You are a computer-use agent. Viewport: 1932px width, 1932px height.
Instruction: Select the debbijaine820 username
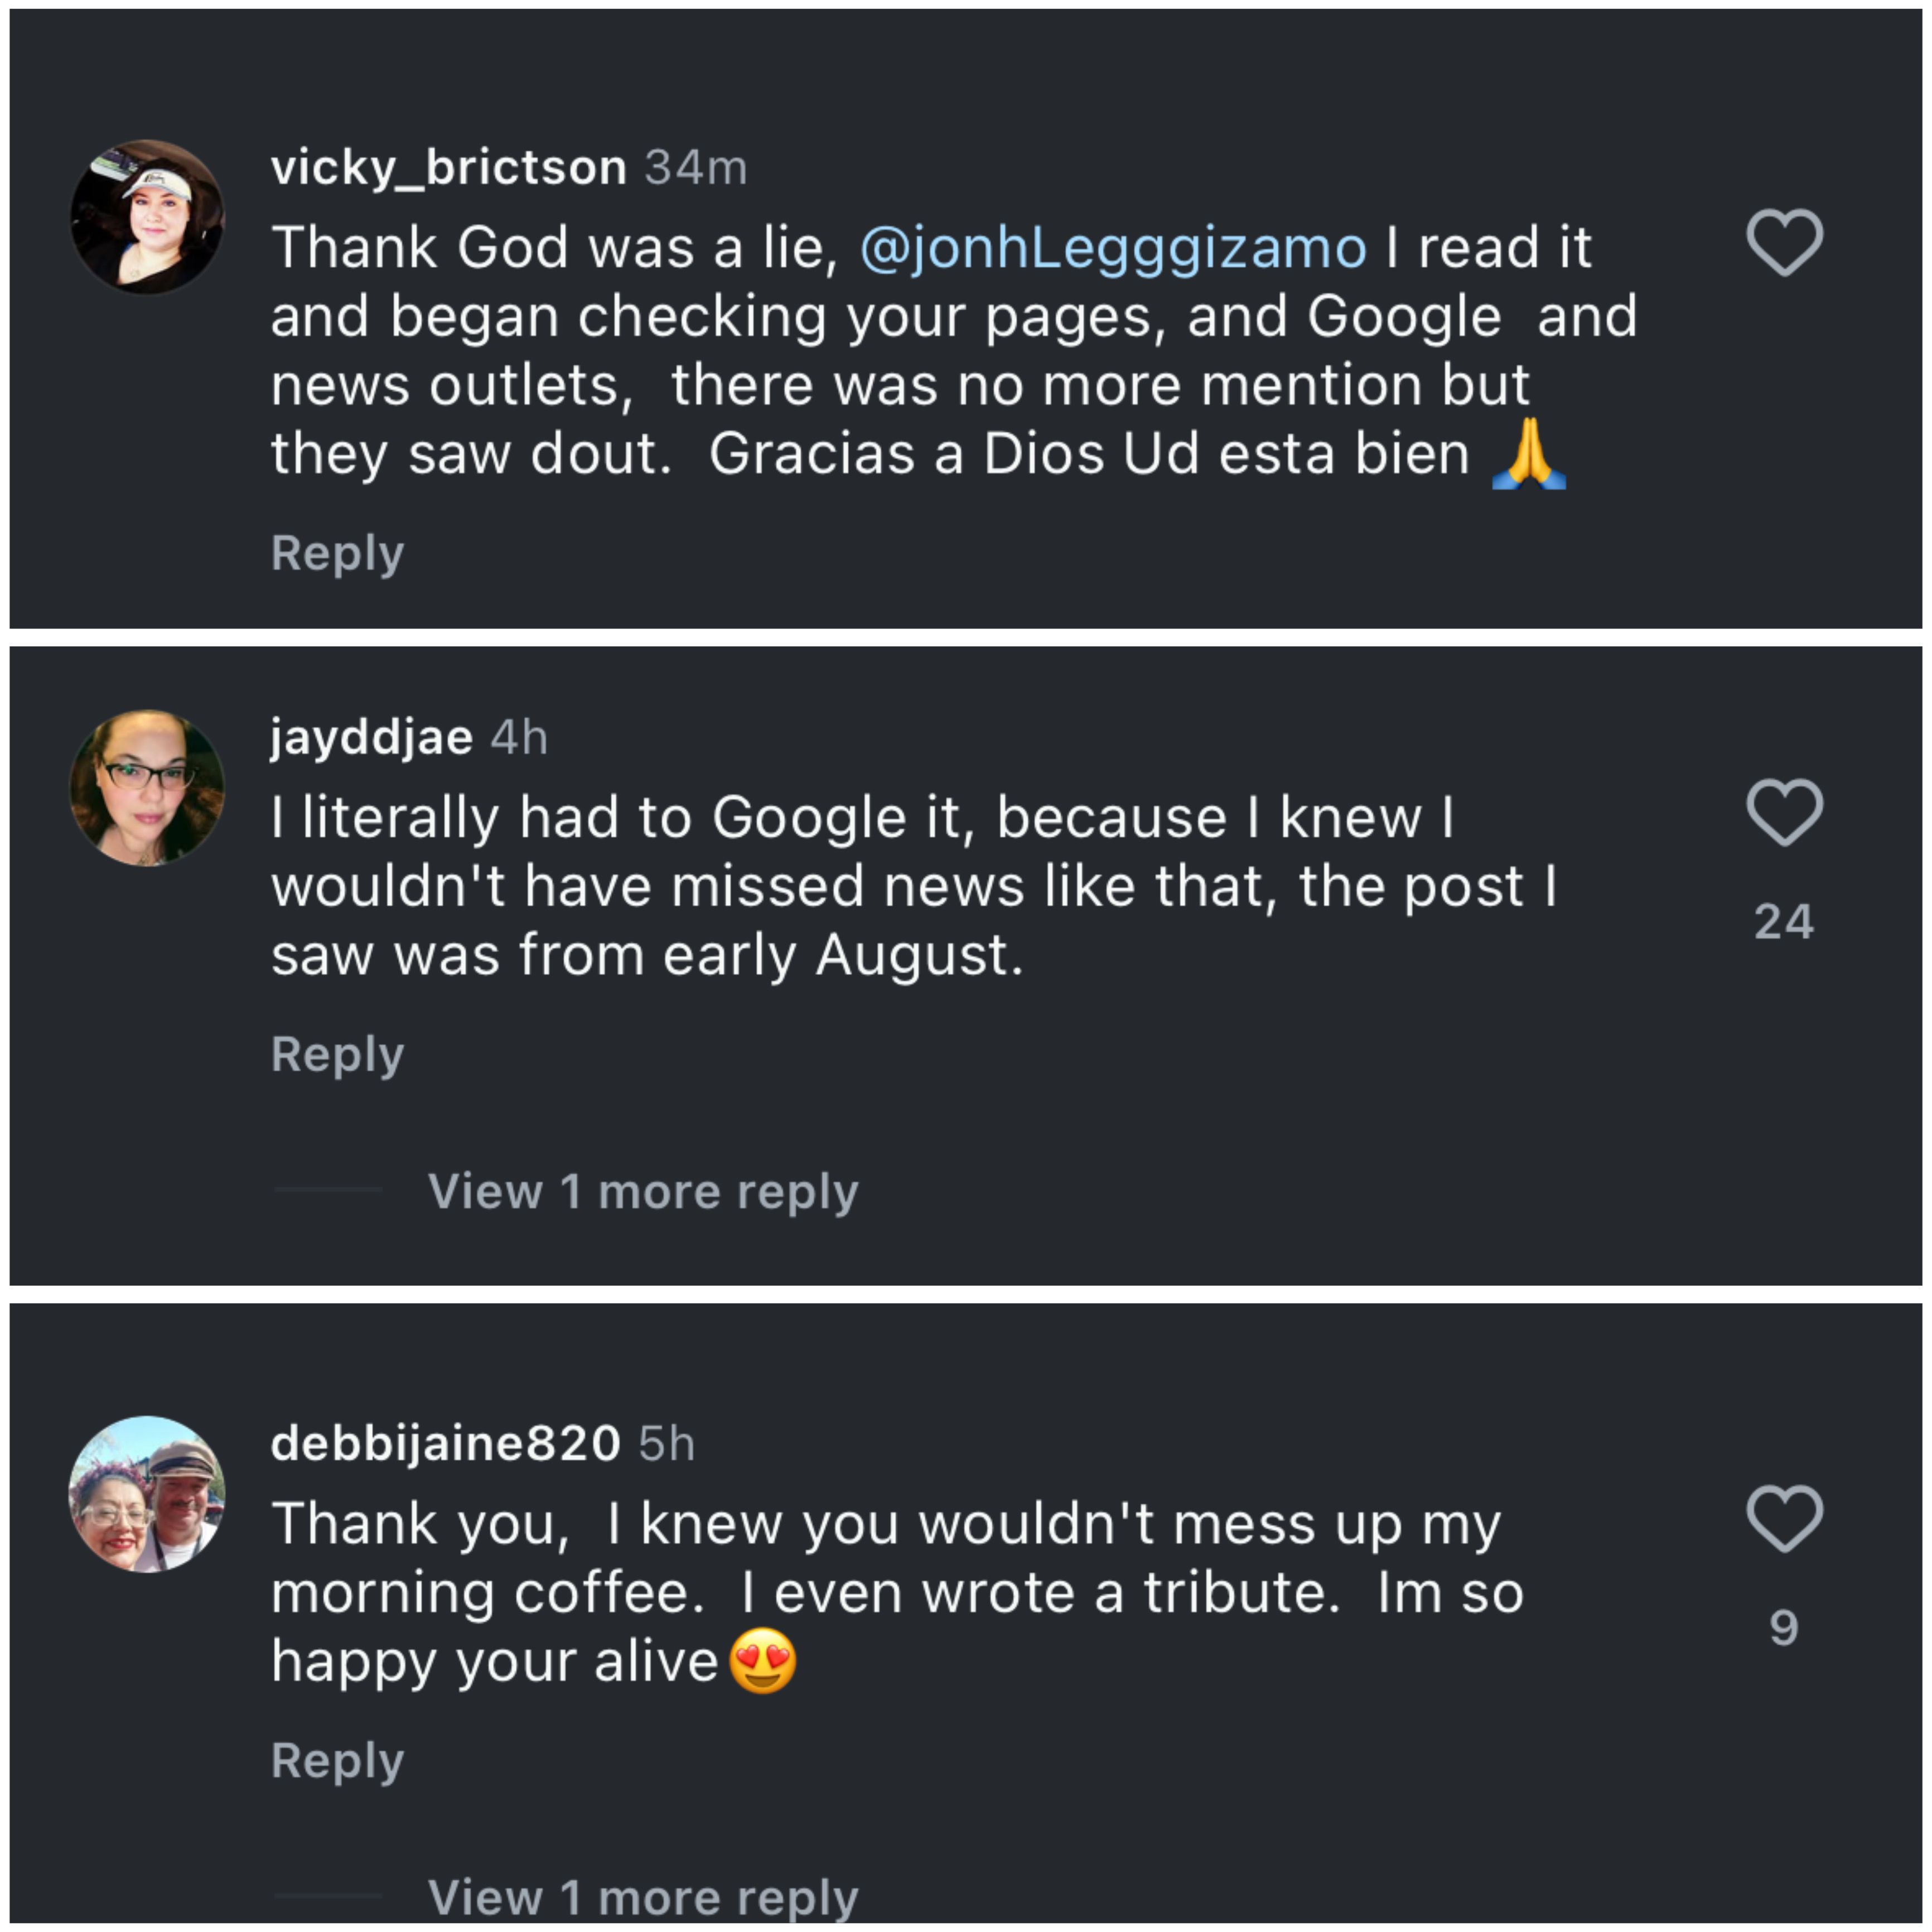(445, 1443)
